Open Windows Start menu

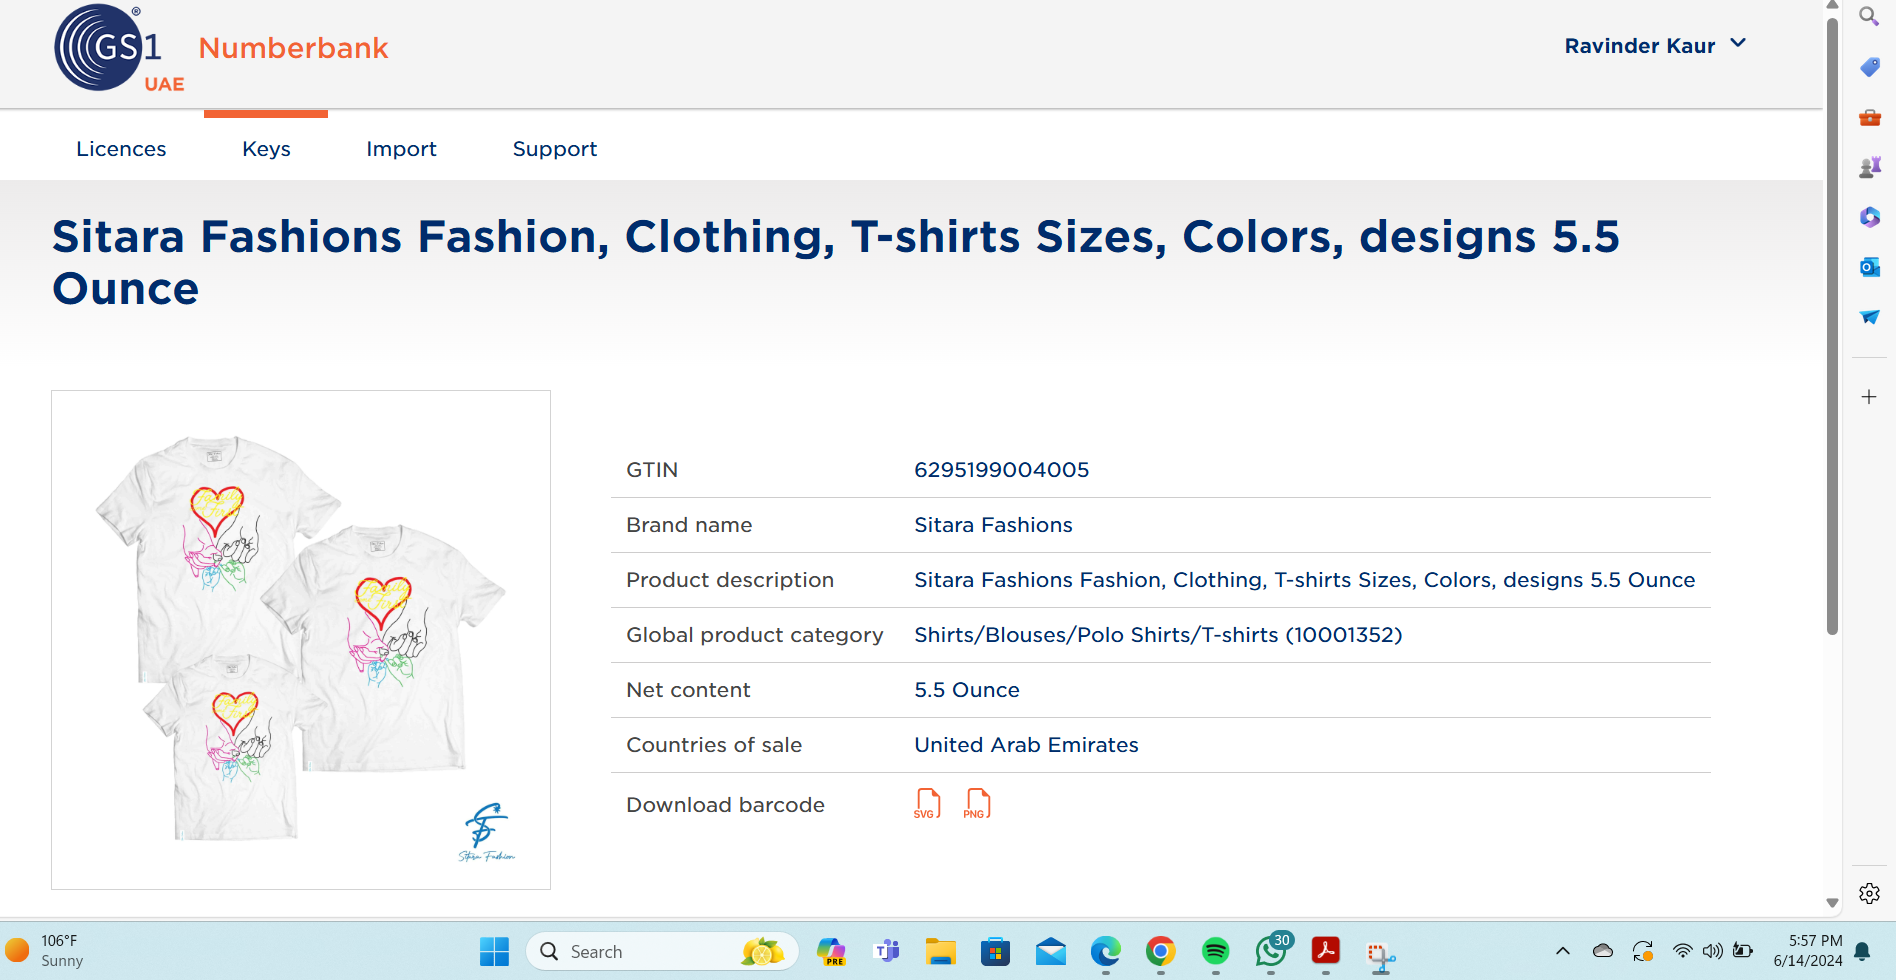[494, 951]
